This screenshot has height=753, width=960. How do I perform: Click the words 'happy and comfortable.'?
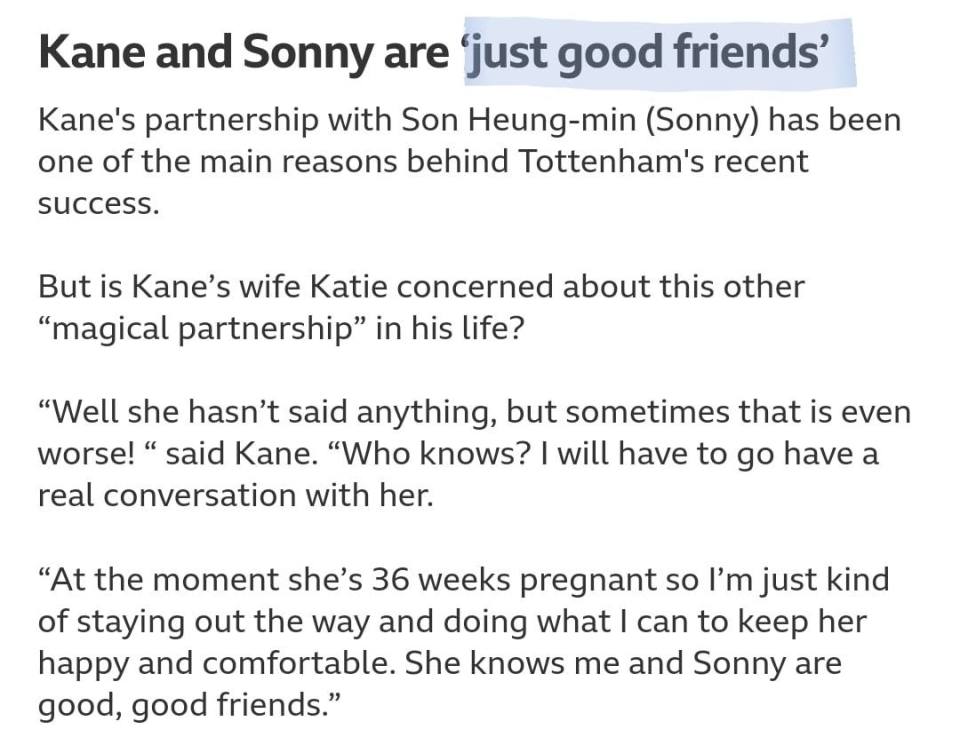[216, 664]
